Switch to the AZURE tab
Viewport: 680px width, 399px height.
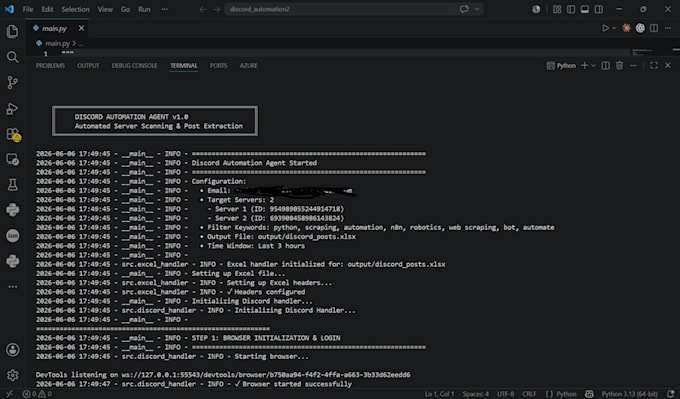click(248, 65)
